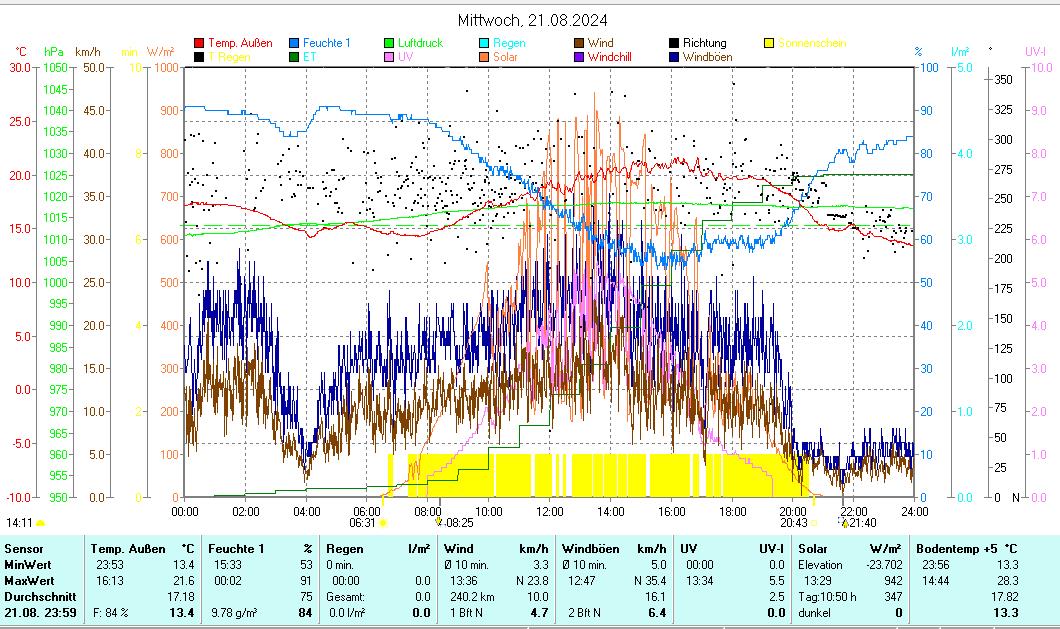The height and width of the screenshot is (629, 1060).
Task: Click the blue Feuchte 1 legend swatch
Action: coord(294,43)
